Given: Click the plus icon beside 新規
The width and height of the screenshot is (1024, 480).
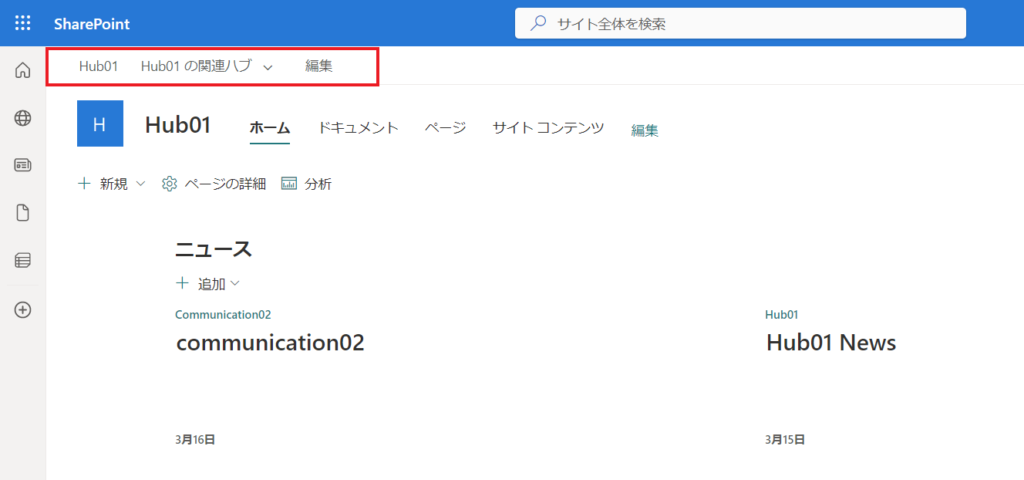Looking at the screenshot, I should point(84,184).
